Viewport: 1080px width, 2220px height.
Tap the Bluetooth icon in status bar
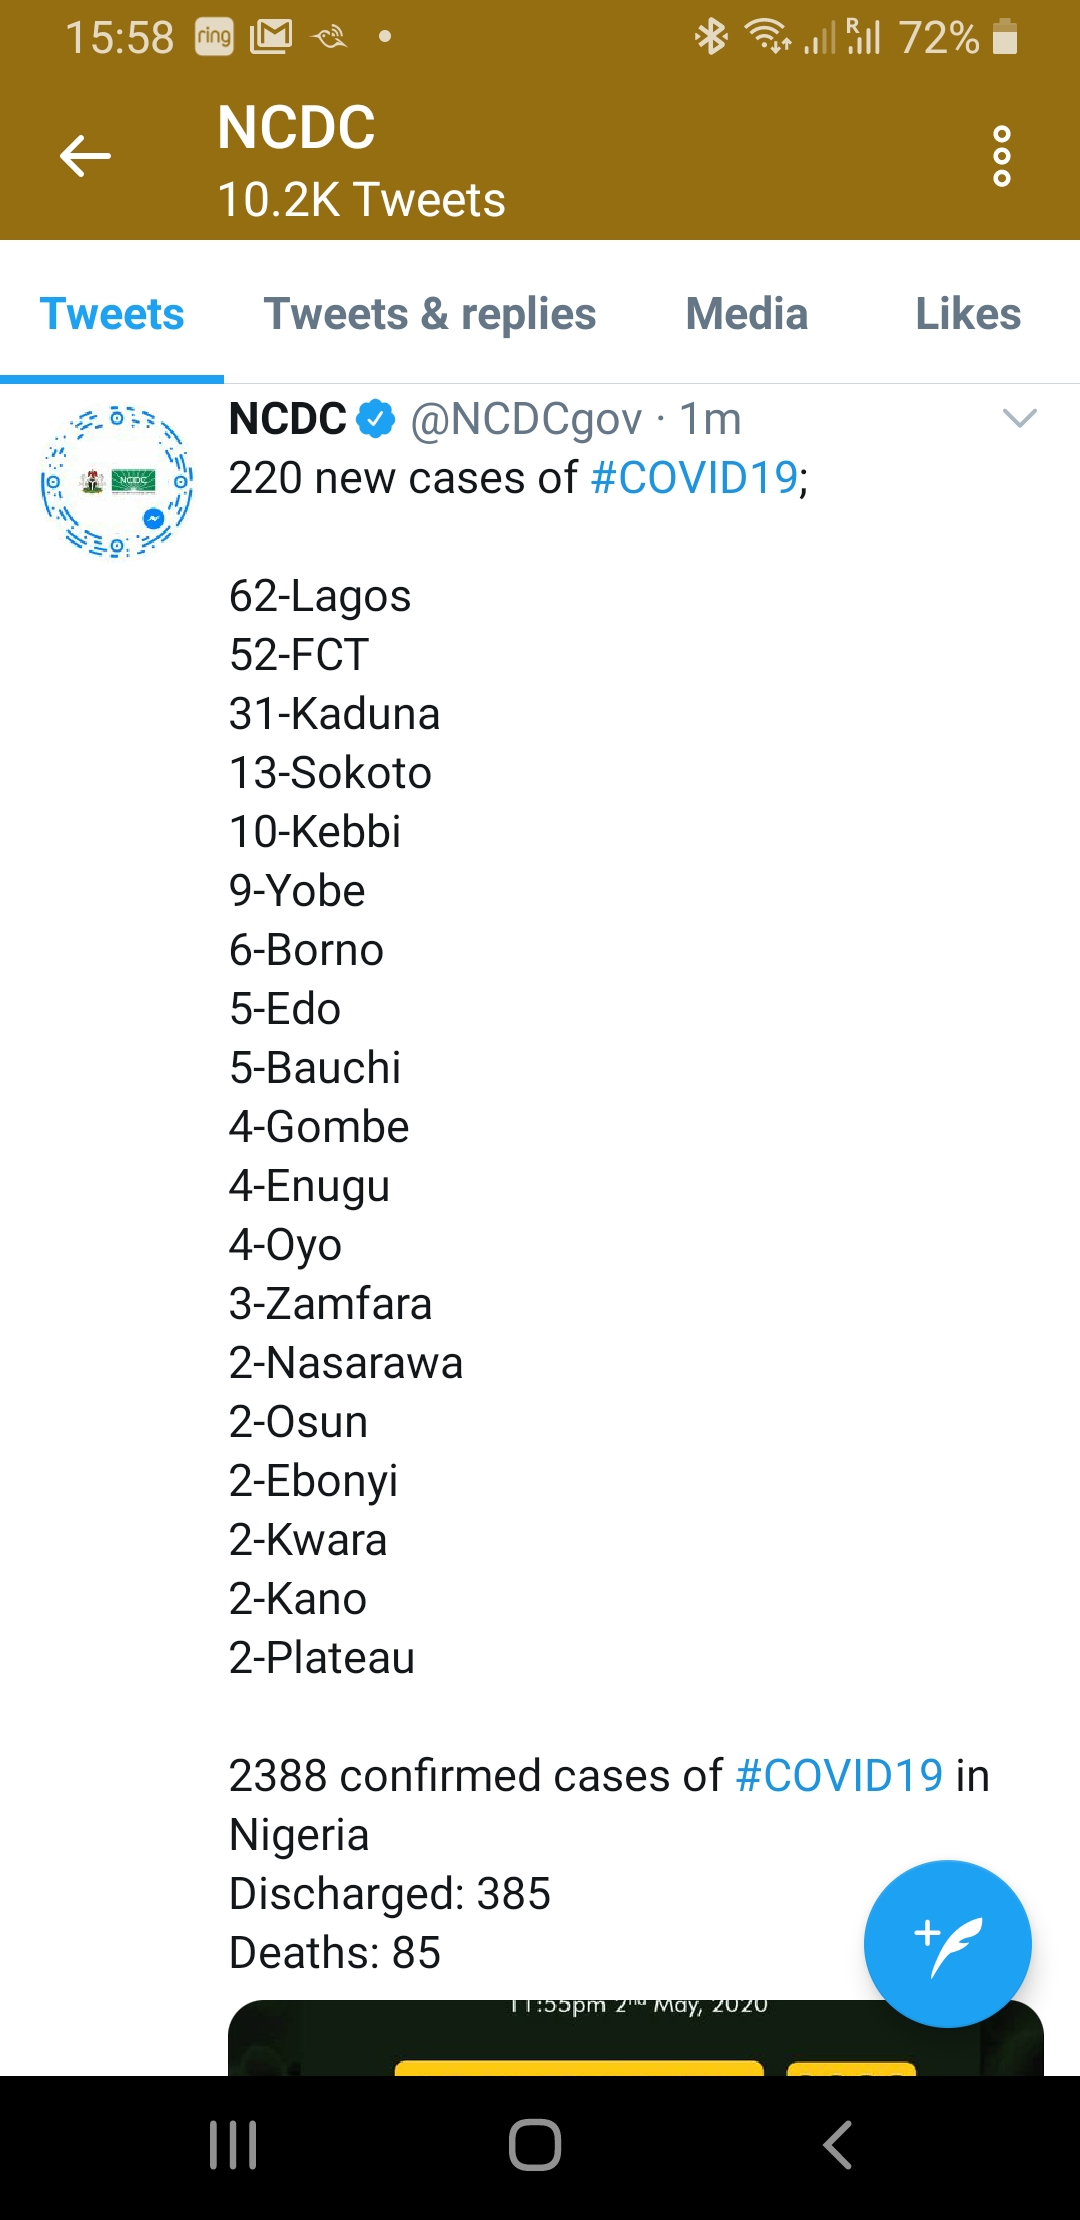tap(711, 37)
